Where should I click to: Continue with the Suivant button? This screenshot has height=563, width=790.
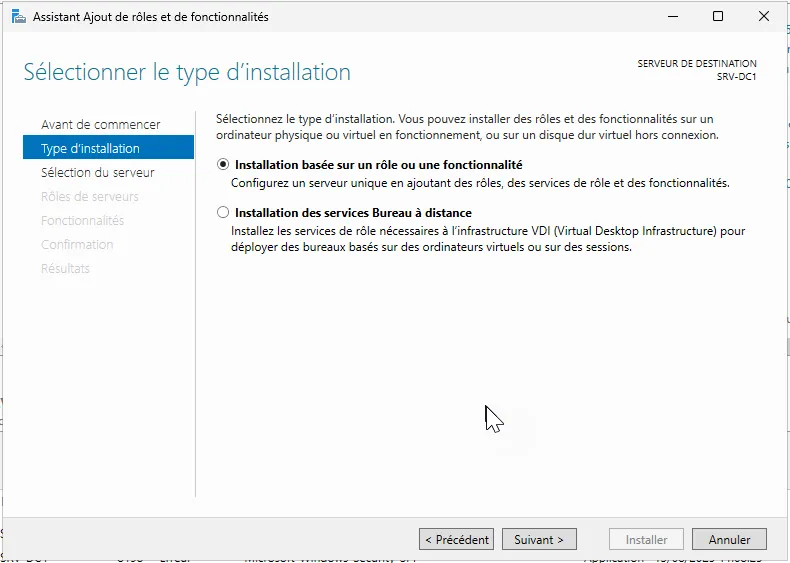pyautogui.click(x=539, y=539)
